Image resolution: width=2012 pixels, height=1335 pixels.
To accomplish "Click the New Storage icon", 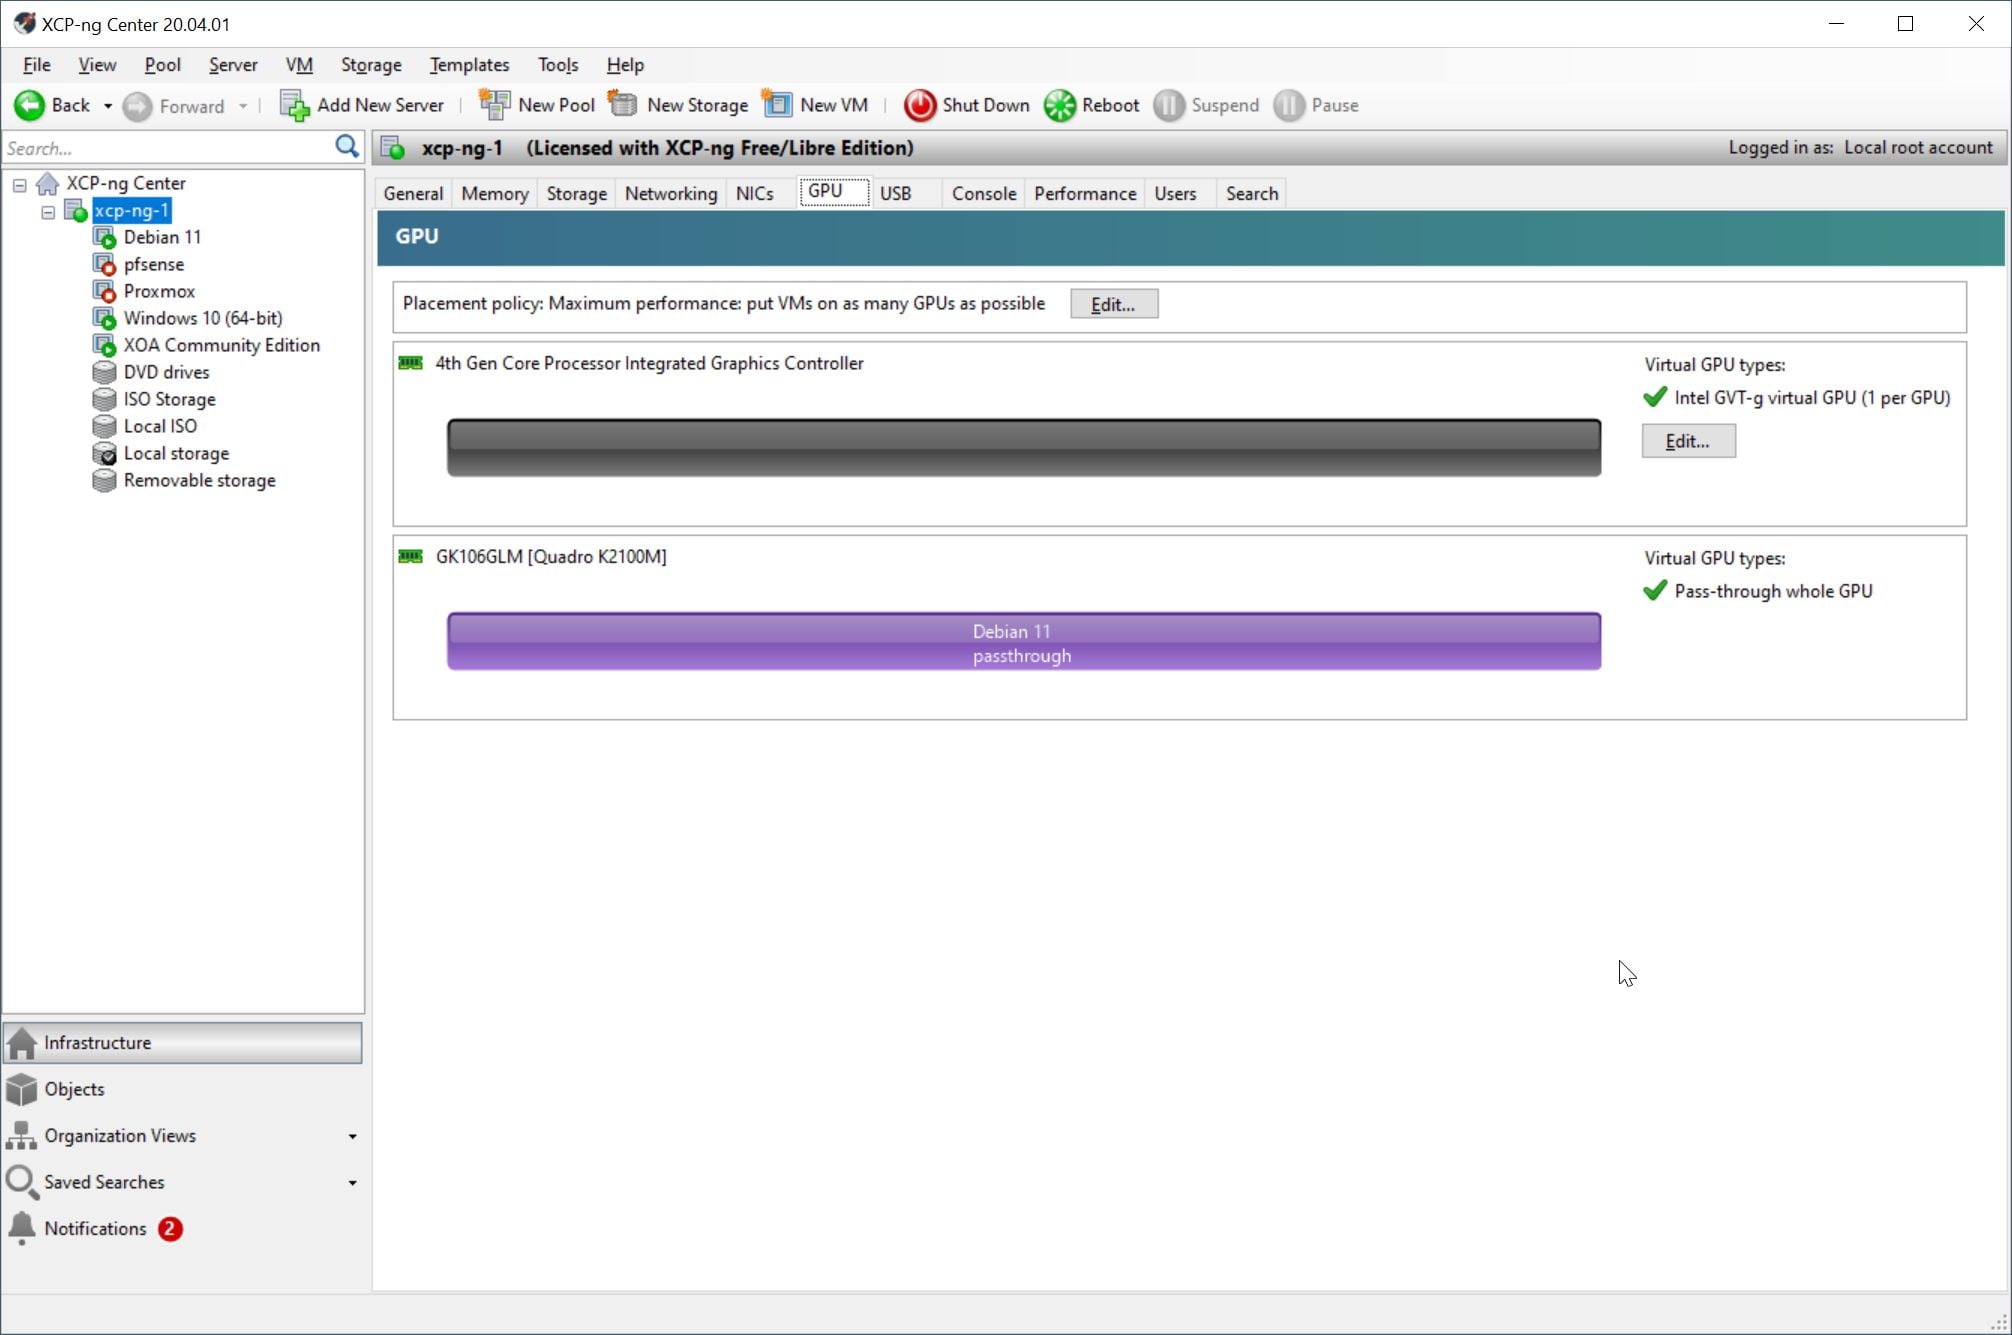I will pos(623,105).
